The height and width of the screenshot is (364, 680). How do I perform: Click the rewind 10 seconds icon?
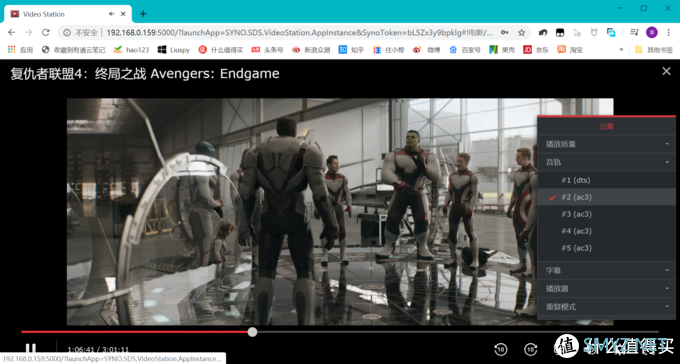[501, 349]
